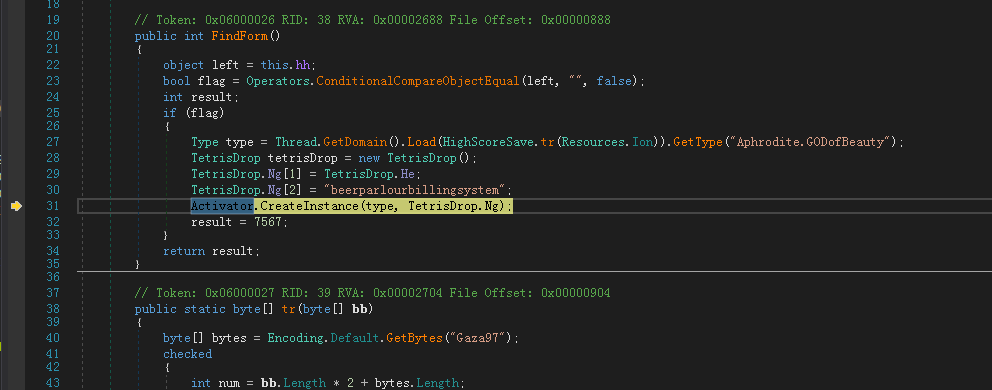Click flag inside the if condition
Image resolution: width=992 pixels, height=390 pixels.
pyautogui.click(x=205, y=113)
